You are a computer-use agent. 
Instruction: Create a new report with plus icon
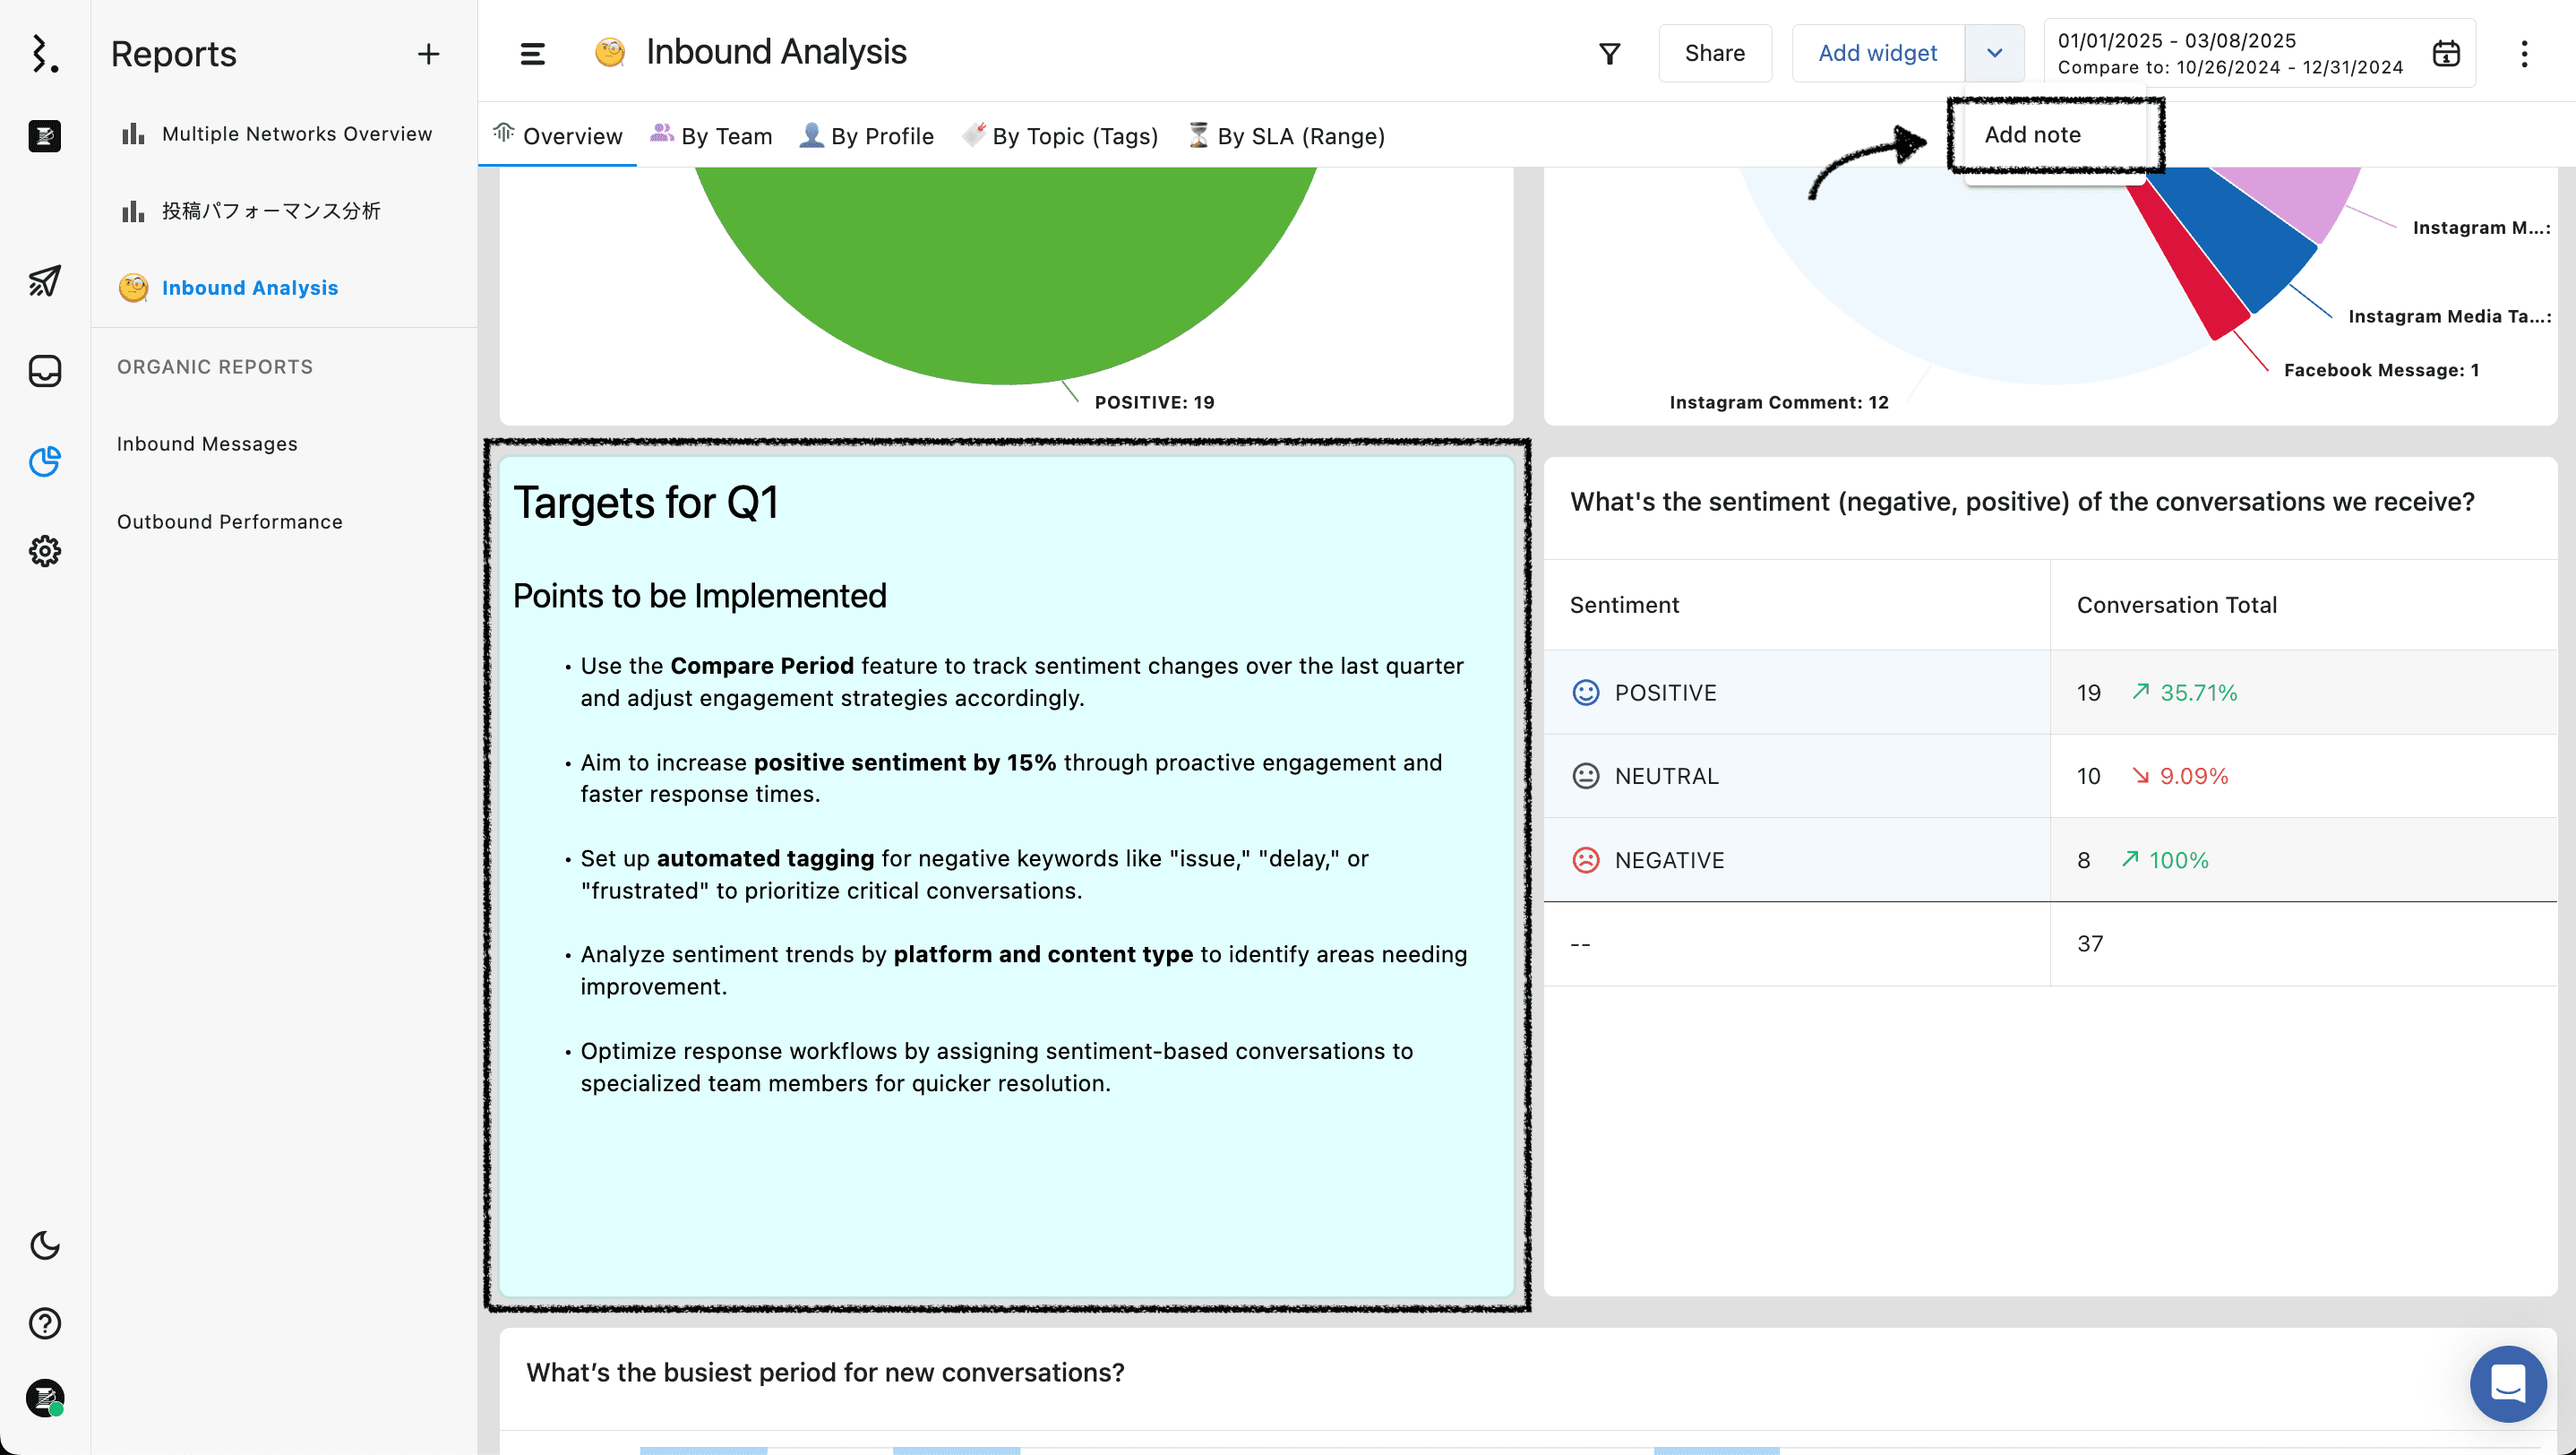[x=428, y=54]
